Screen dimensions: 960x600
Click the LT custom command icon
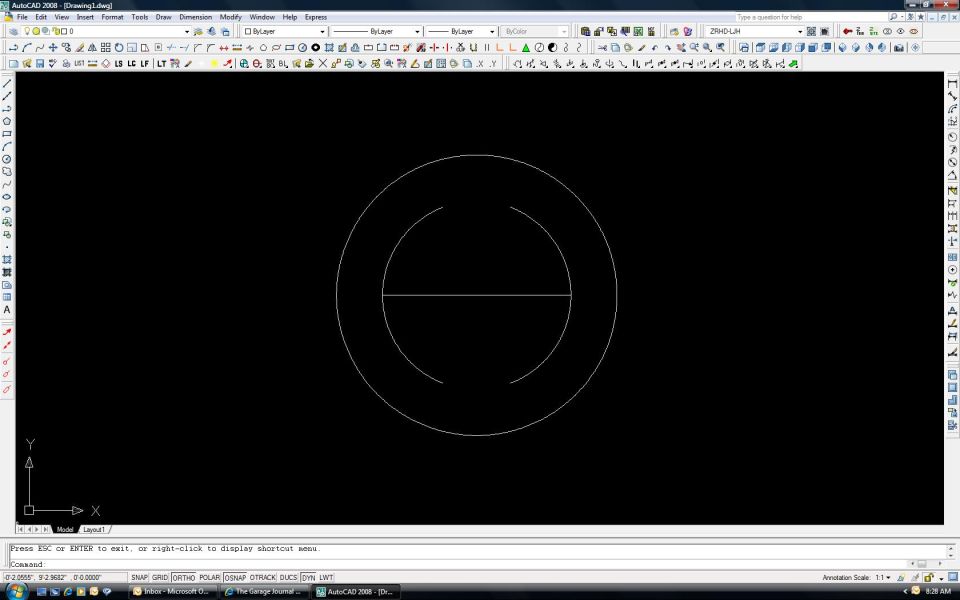point(161,63)
